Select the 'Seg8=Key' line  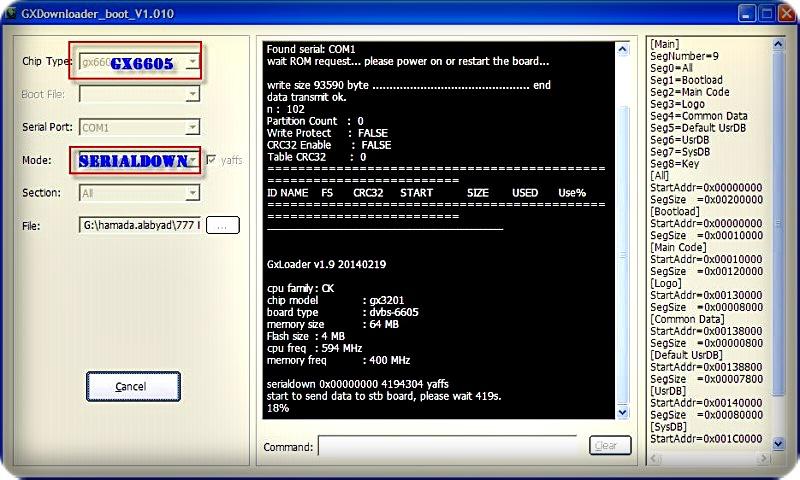(x=674, y=164)
